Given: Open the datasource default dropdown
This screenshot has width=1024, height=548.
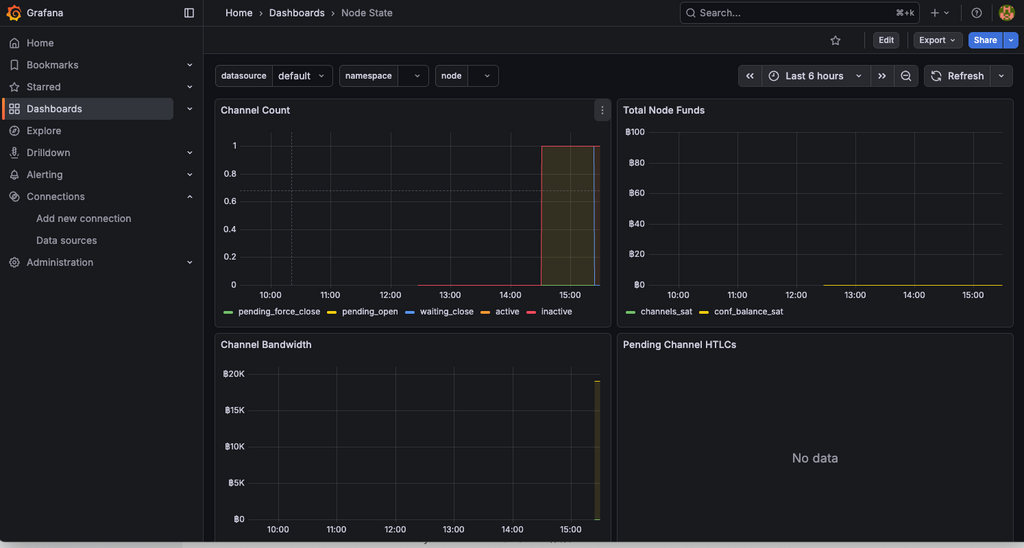Looking at the screenshot, I should [x=301, y=76].
